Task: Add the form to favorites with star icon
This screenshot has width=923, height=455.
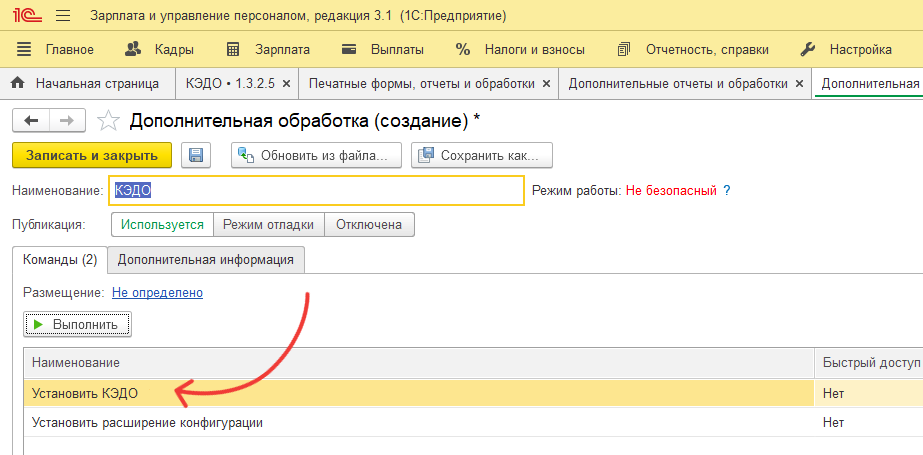Action: pos(108,121)
